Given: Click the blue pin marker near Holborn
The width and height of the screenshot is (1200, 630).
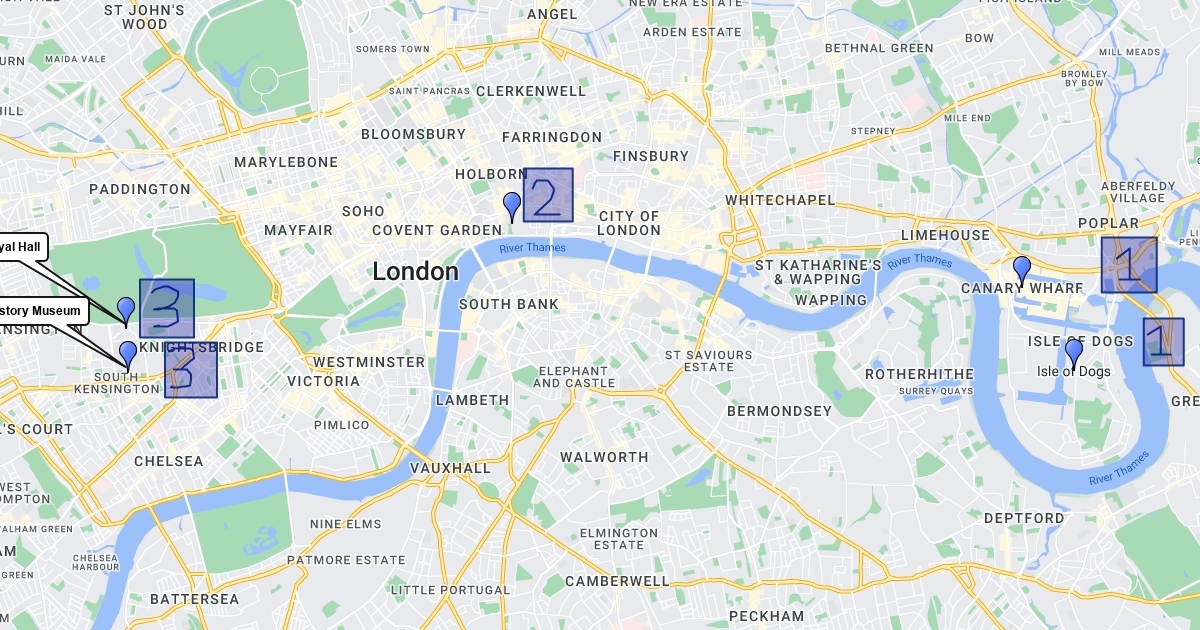Looking at the screenshot, I should tap(512, 207).
